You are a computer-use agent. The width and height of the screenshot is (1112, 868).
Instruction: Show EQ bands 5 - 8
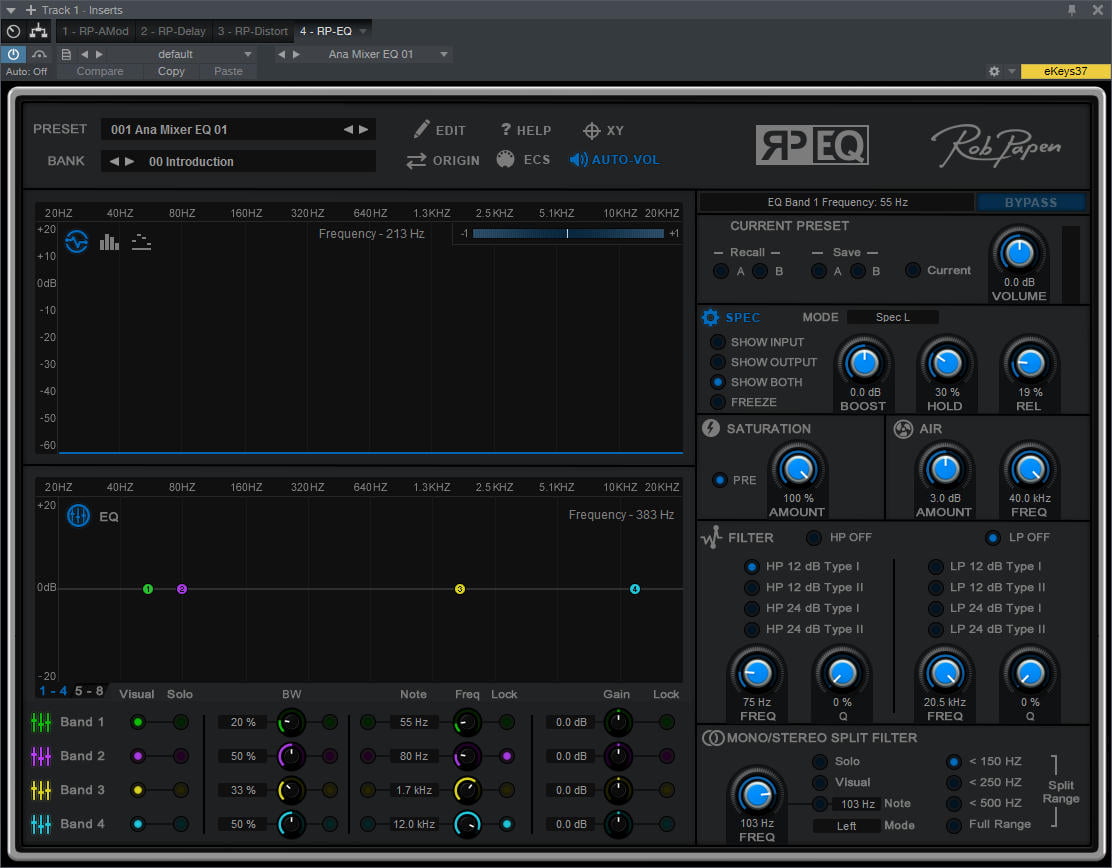click(x=89, y=691)
